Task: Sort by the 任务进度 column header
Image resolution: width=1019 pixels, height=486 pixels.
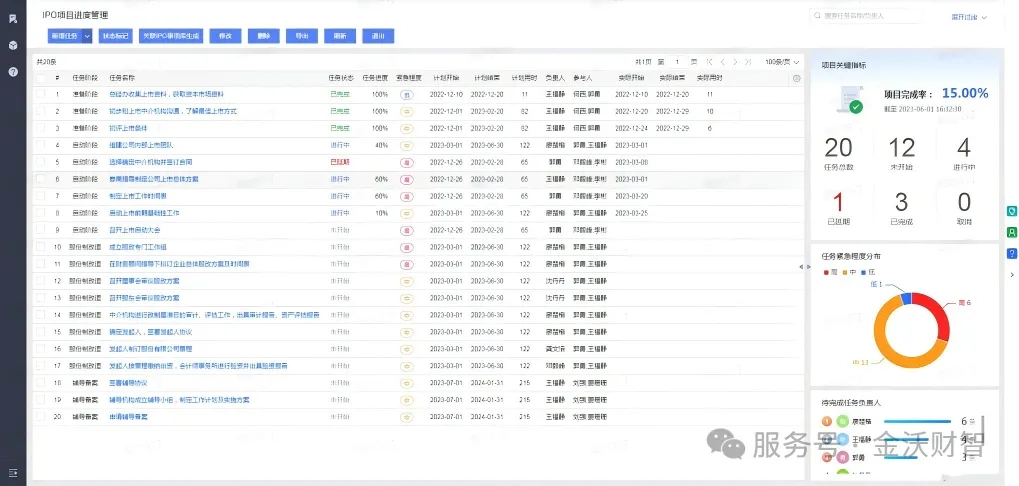Action: pos(375,78)
